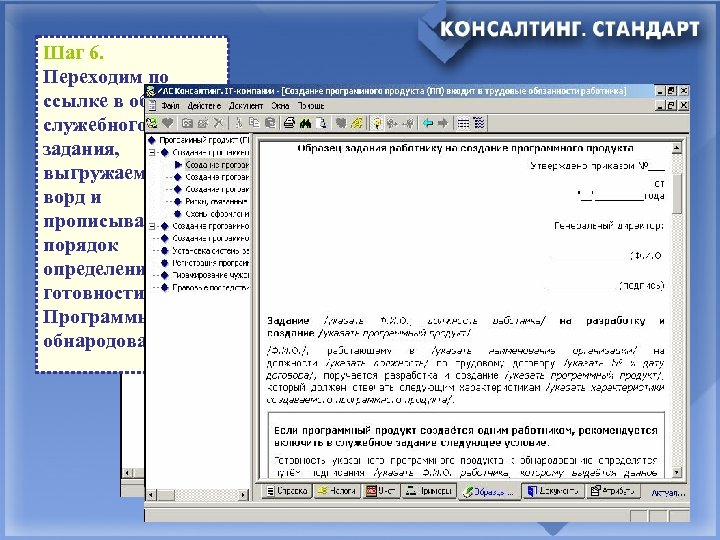The image size is (720, 540).
Task: Click the Актуал... link at bottom right
Action: point(668,493)
